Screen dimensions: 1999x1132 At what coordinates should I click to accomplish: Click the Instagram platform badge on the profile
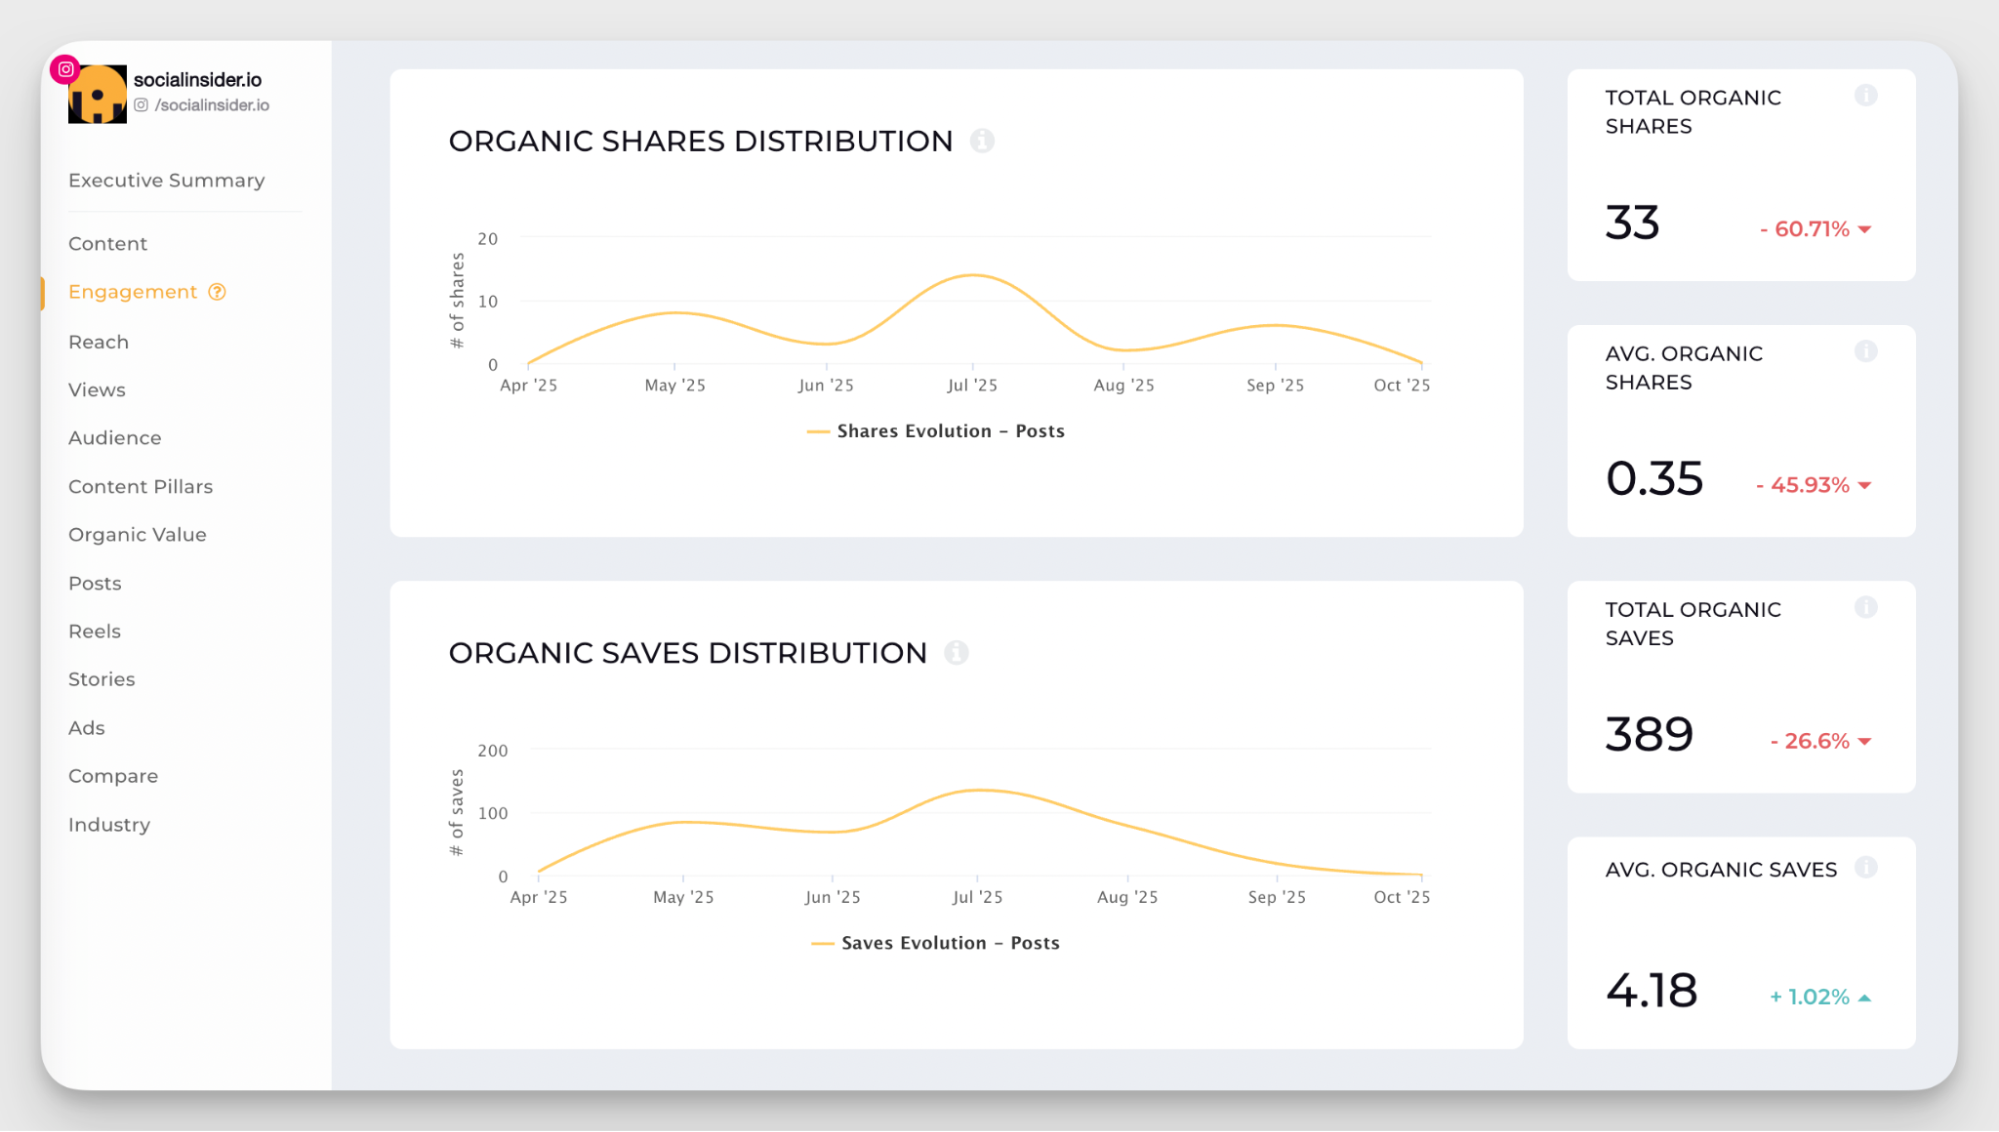(x=66, y=69)
